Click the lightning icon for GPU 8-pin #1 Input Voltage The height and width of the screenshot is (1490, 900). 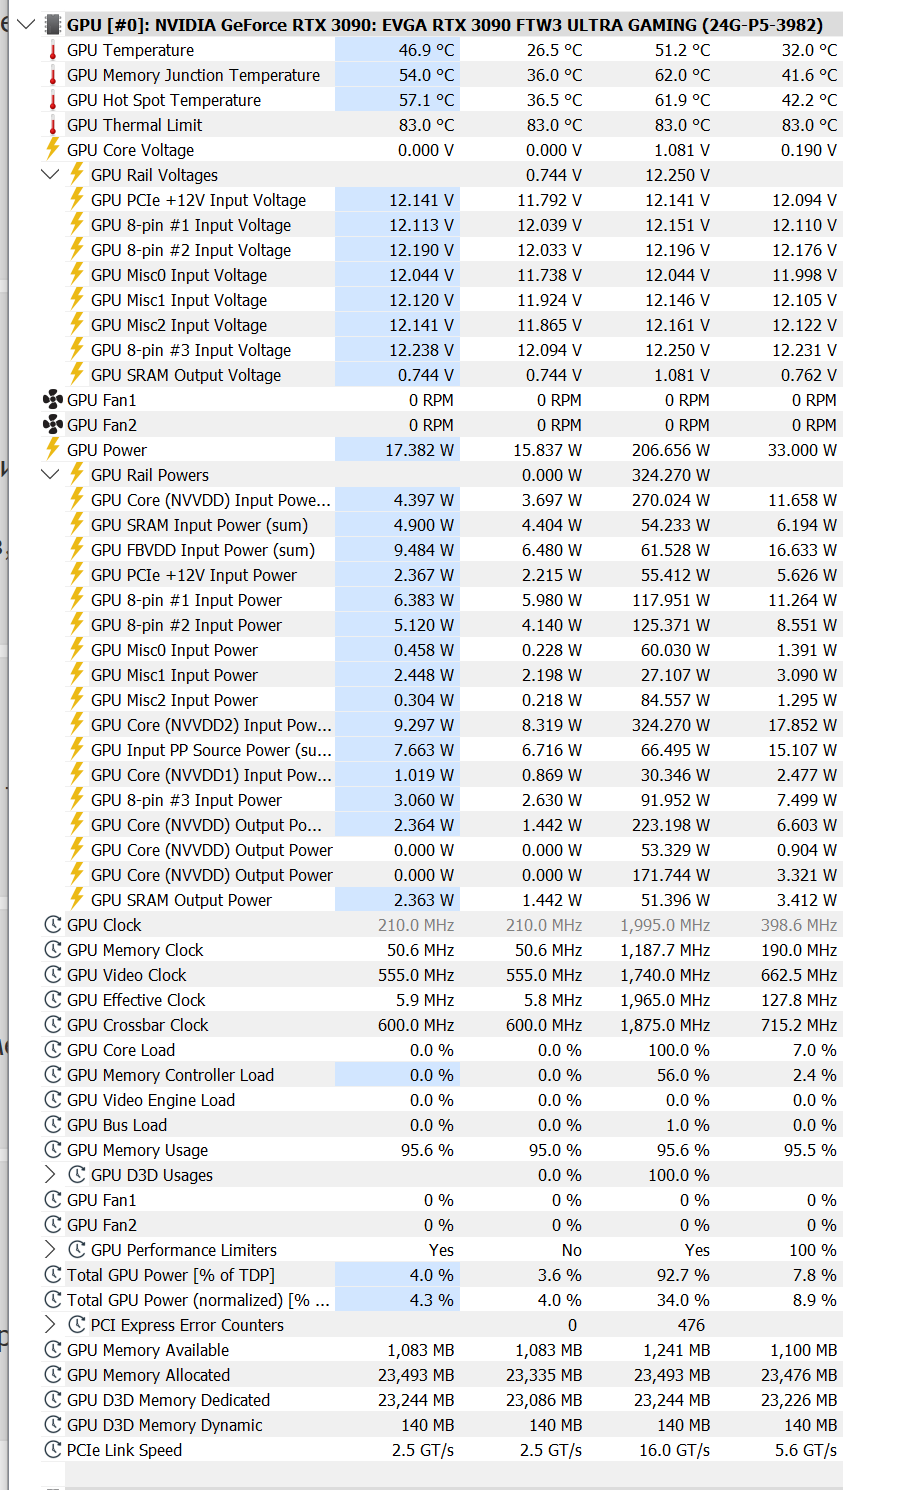coord(77,223)
